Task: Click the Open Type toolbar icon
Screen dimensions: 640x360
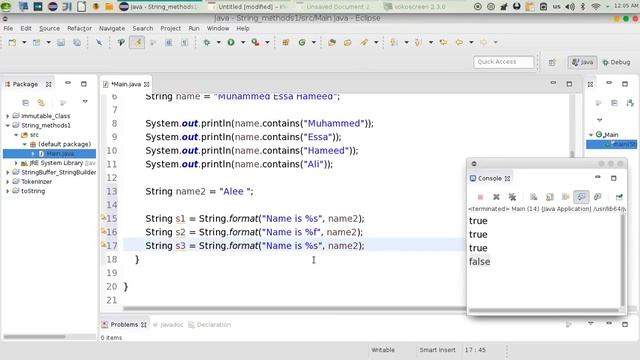Action: 332,42
